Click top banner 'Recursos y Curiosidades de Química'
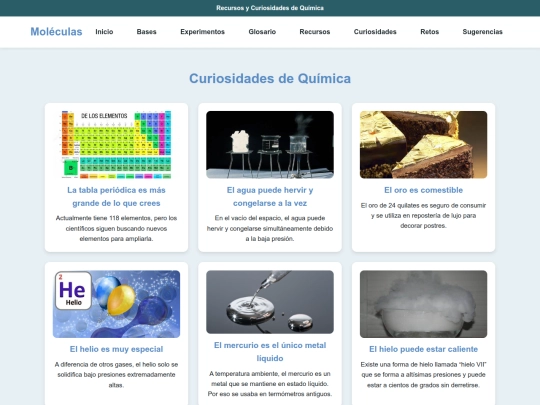 pos(270,8)
